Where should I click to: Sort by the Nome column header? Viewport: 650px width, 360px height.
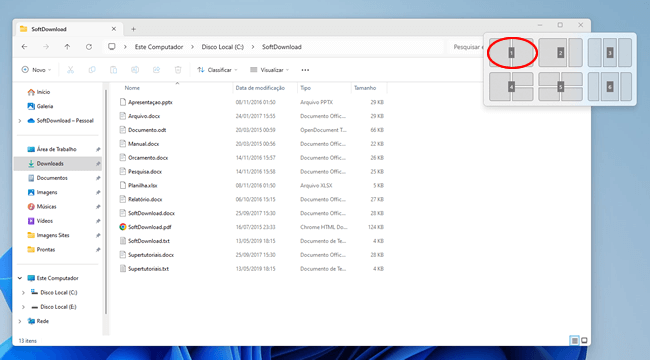point(132,88)
